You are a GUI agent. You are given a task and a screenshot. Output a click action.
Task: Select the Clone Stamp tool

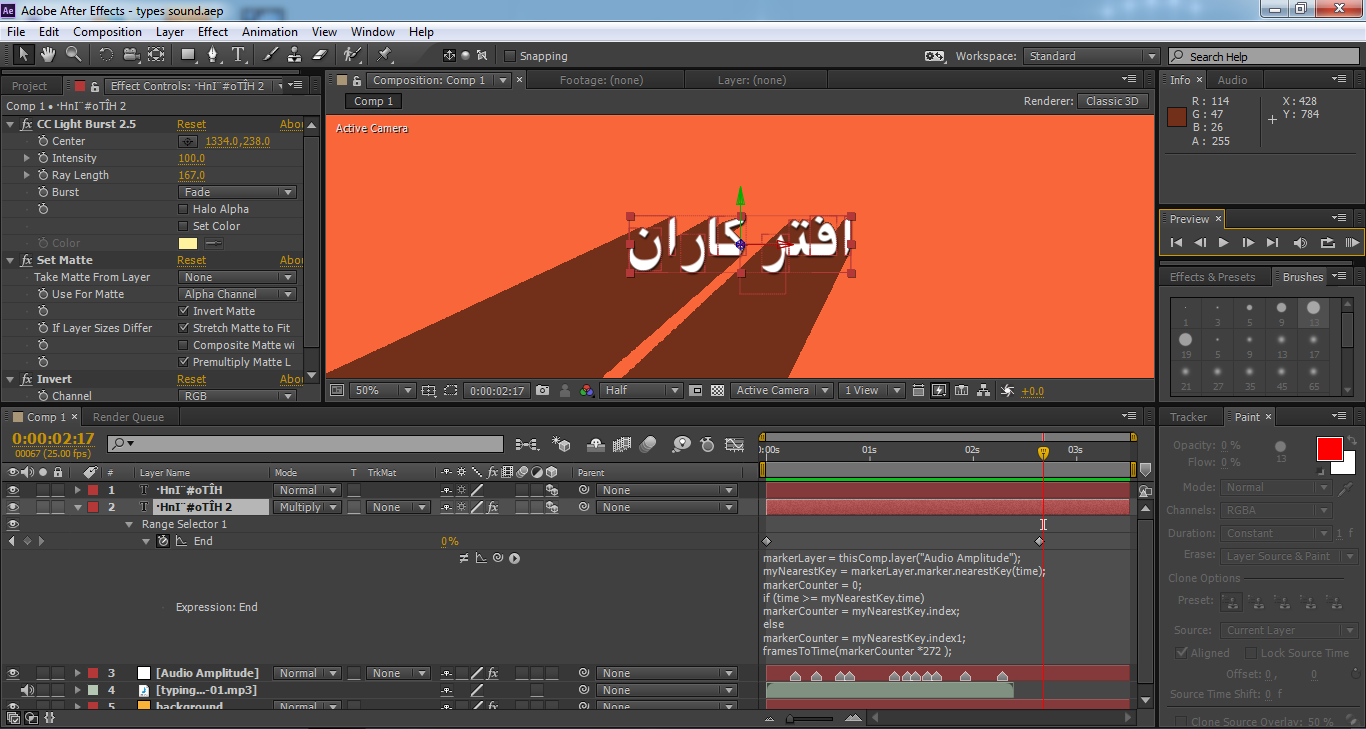295,55
